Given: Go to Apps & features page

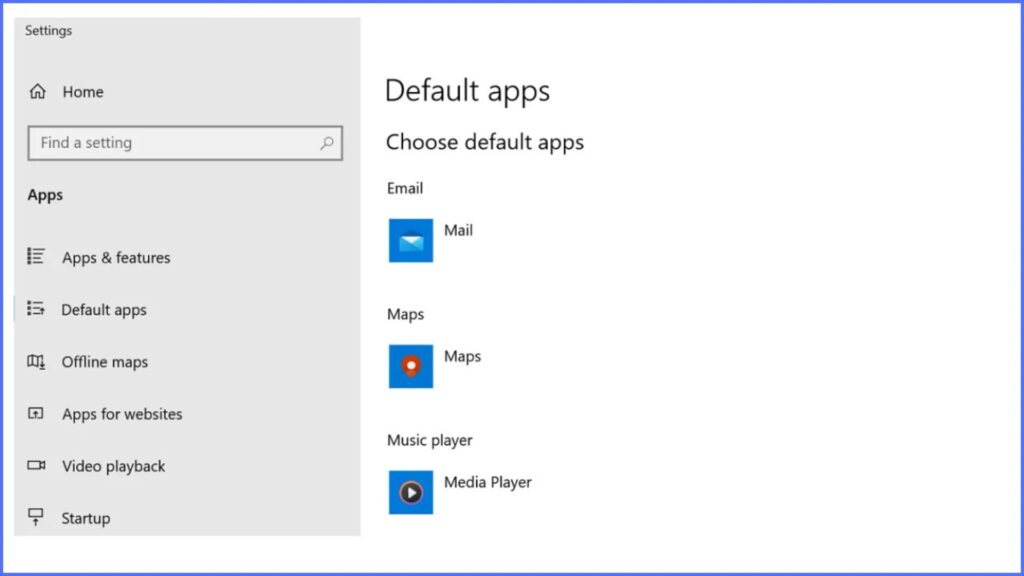Looking at the screenshot, I should point(116,258).
